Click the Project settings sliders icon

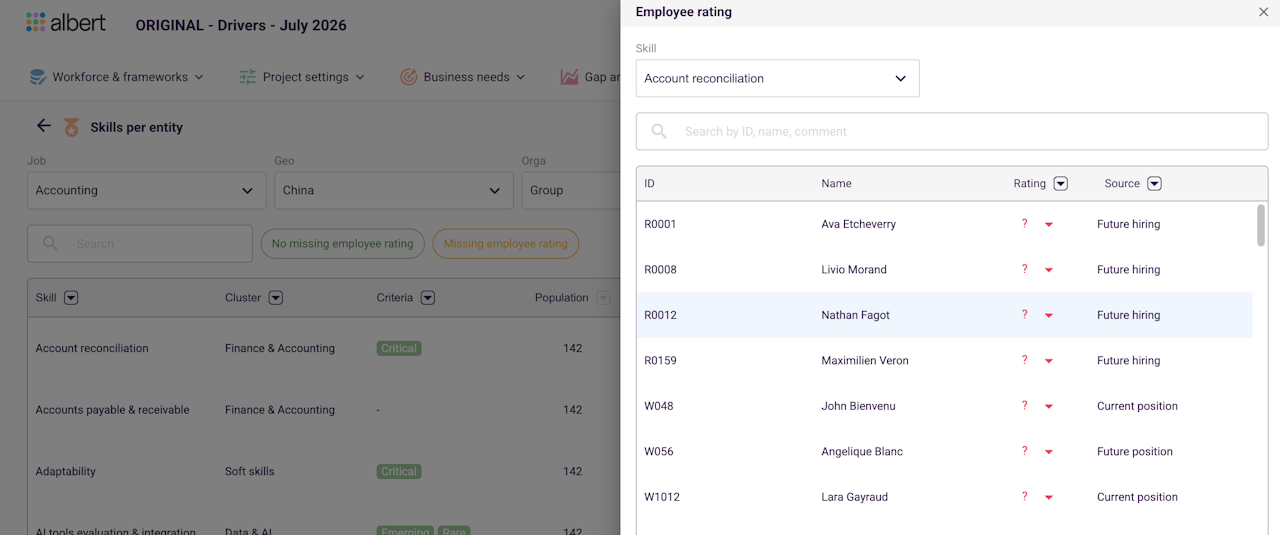248,77
